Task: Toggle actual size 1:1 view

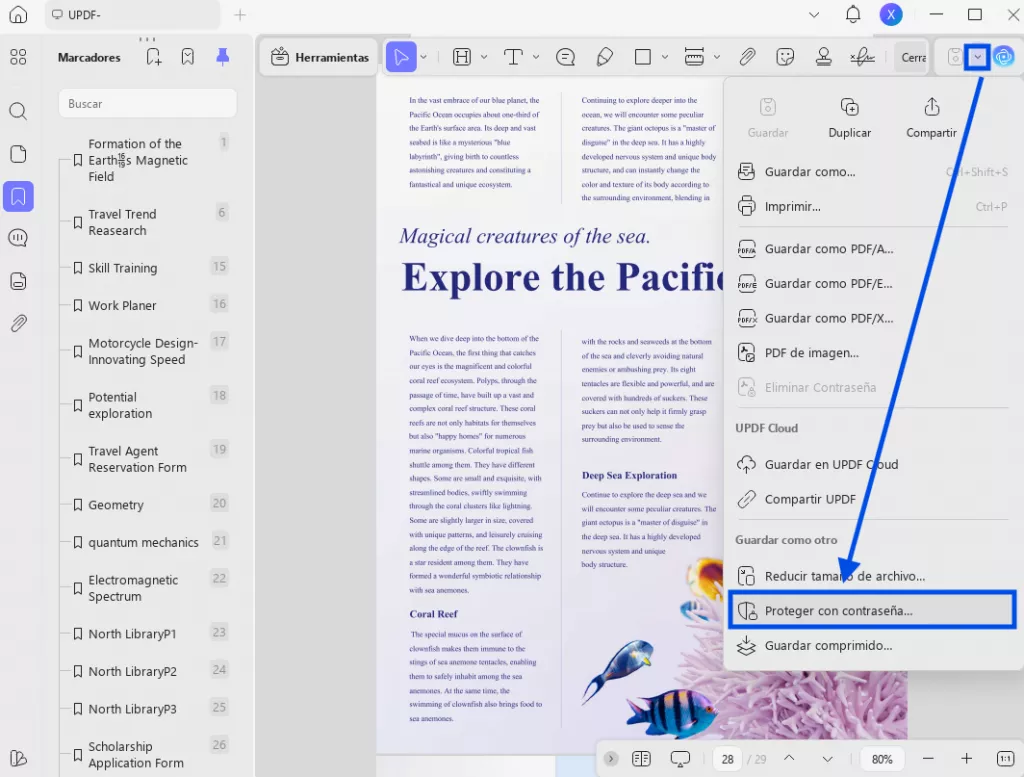Action: [1005, 759]
